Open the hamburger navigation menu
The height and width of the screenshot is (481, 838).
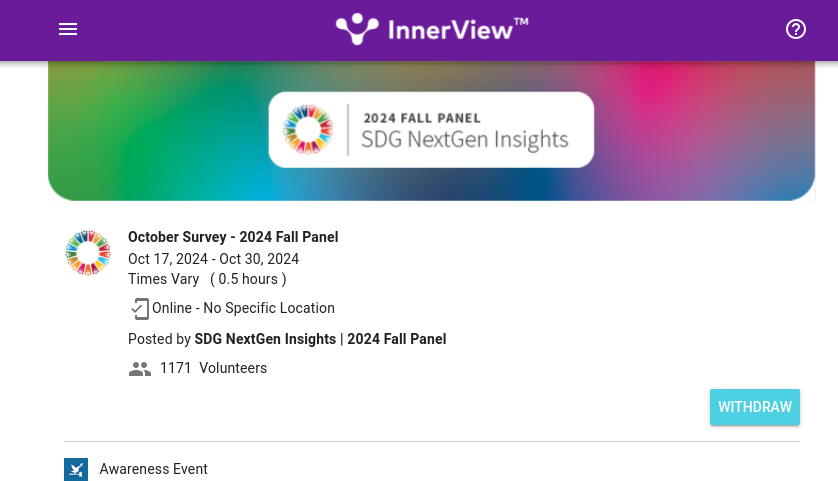68,30
